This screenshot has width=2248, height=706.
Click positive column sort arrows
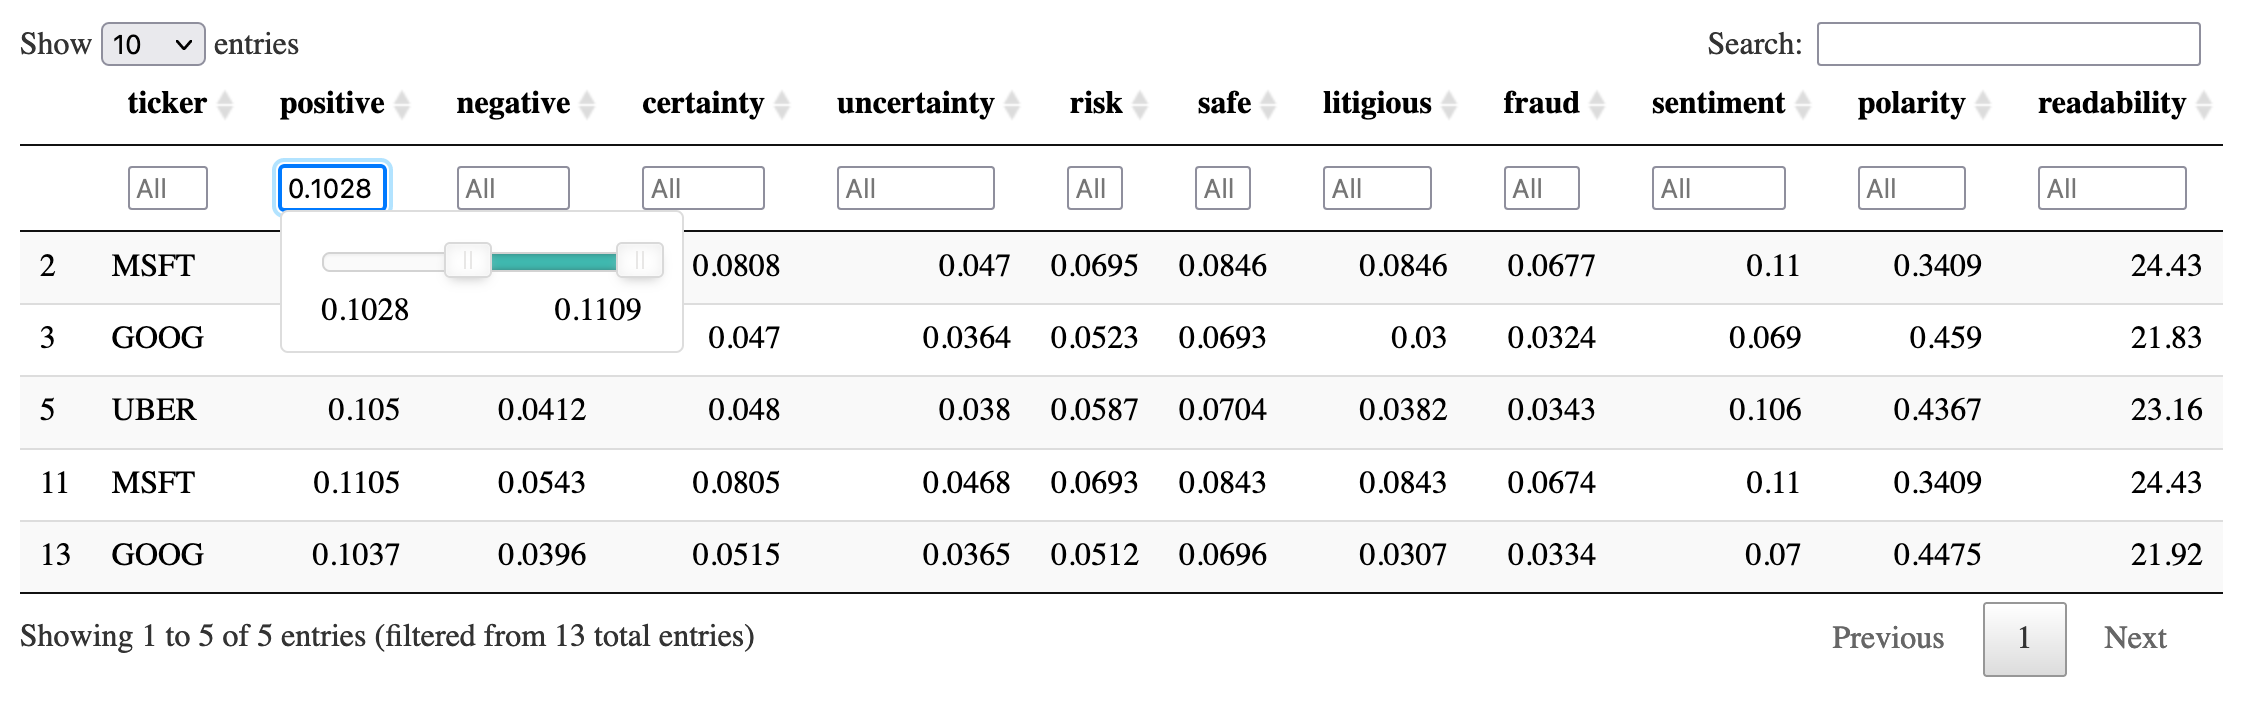pos(402,104)
